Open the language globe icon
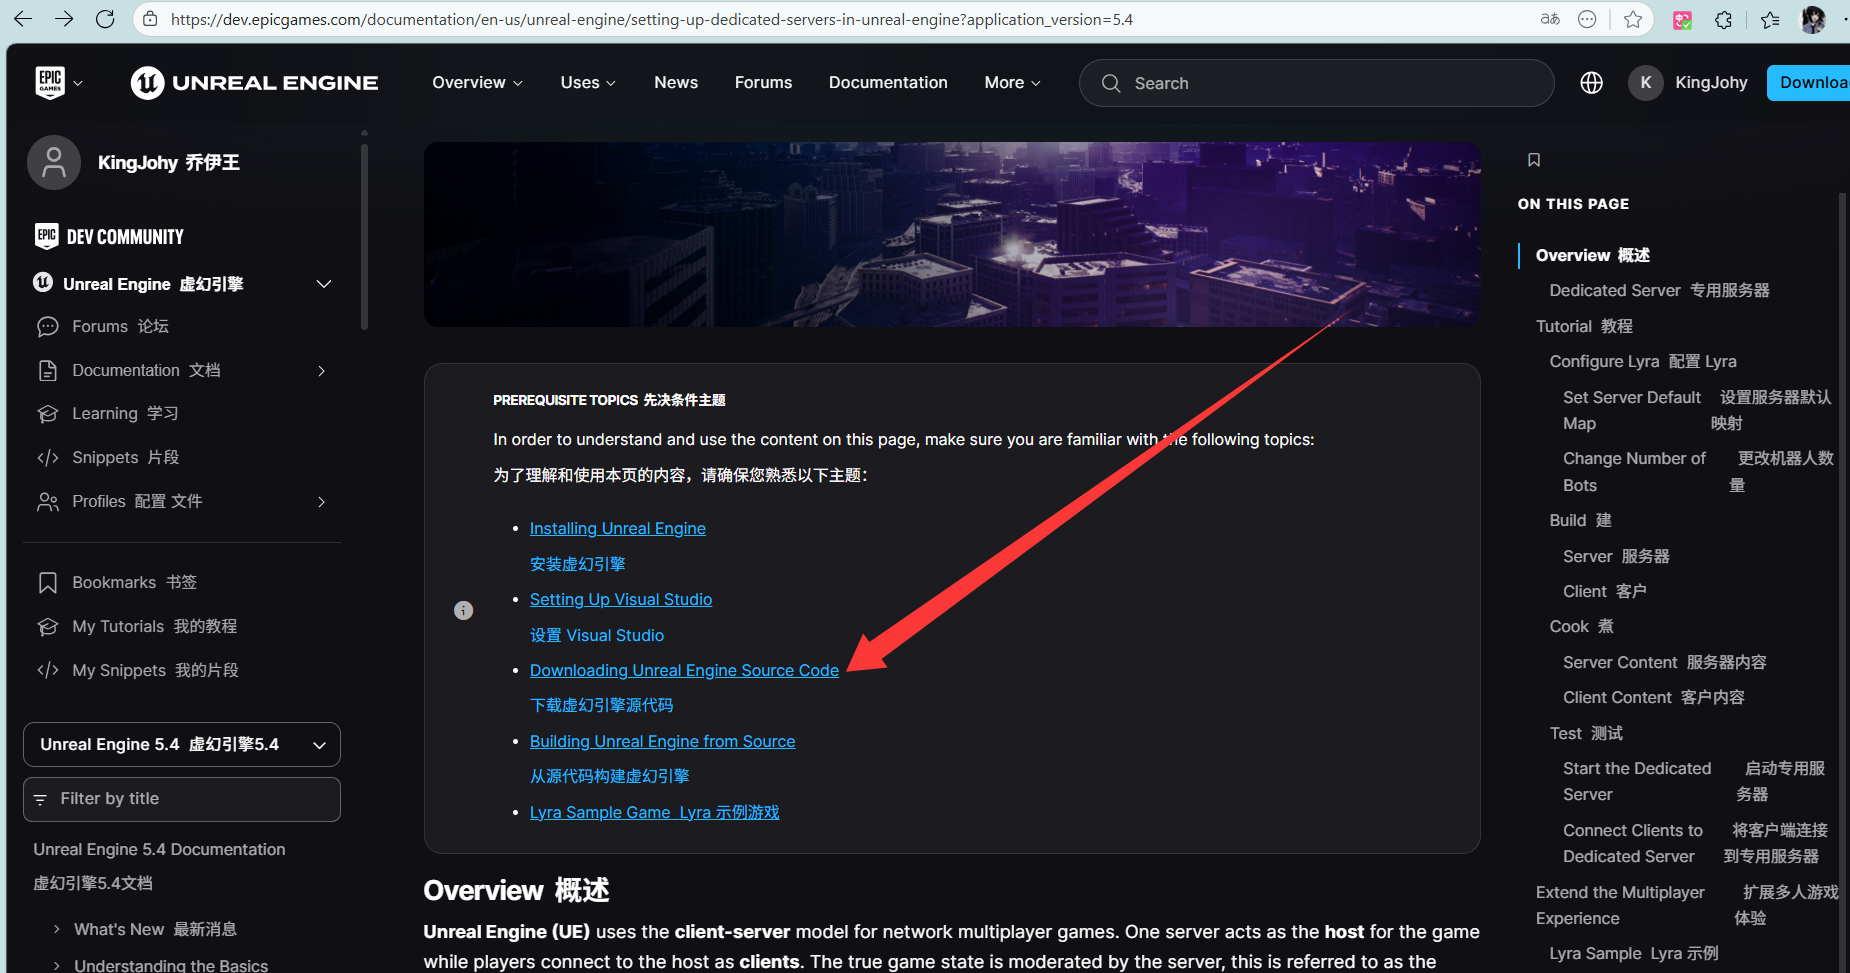This screenshot has height=973, width=1850. pyautogui.click(x=1591, y=83)
